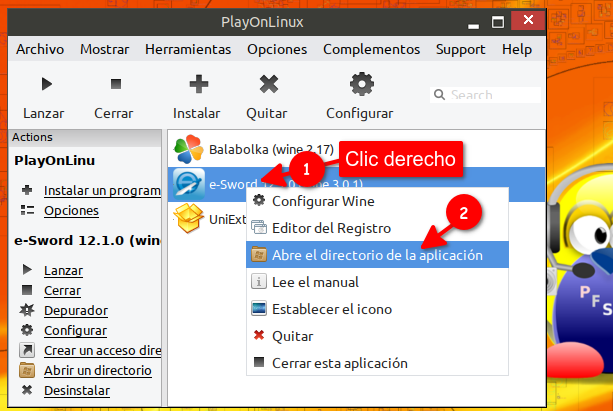The width and height of the screenshot is (613, 411).
Task: Click shortcut arrow icon beside Crear un acceso
Action: 27,350
